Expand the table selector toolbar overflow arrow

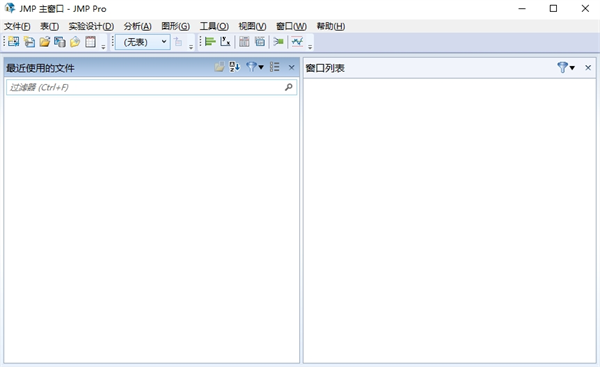pyautogui.click(x=191, y=47)
